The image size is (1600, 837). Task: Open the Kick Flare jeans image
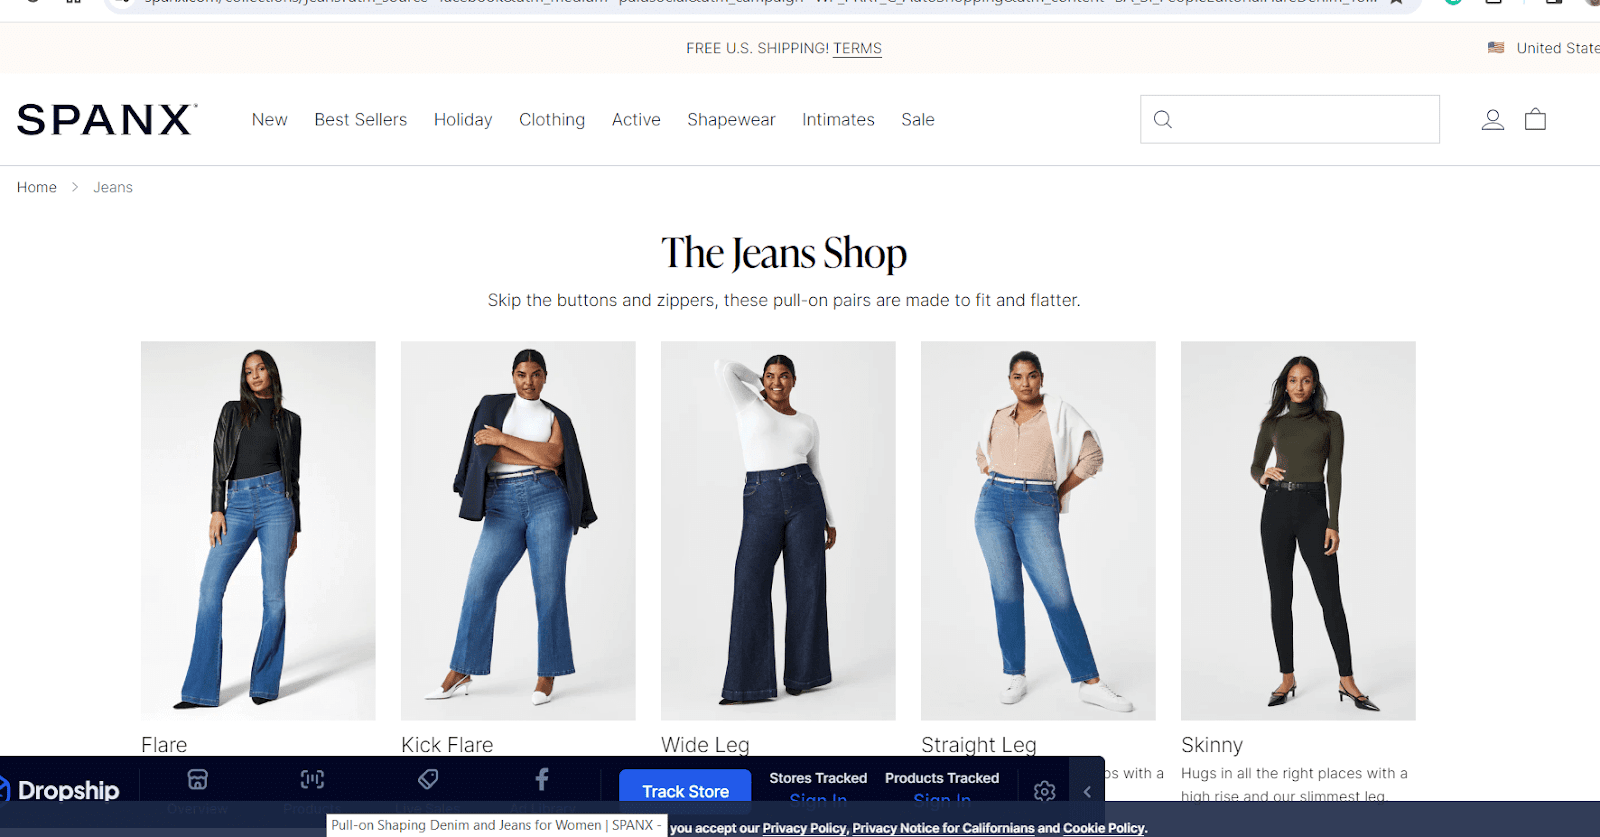point(518,531)
